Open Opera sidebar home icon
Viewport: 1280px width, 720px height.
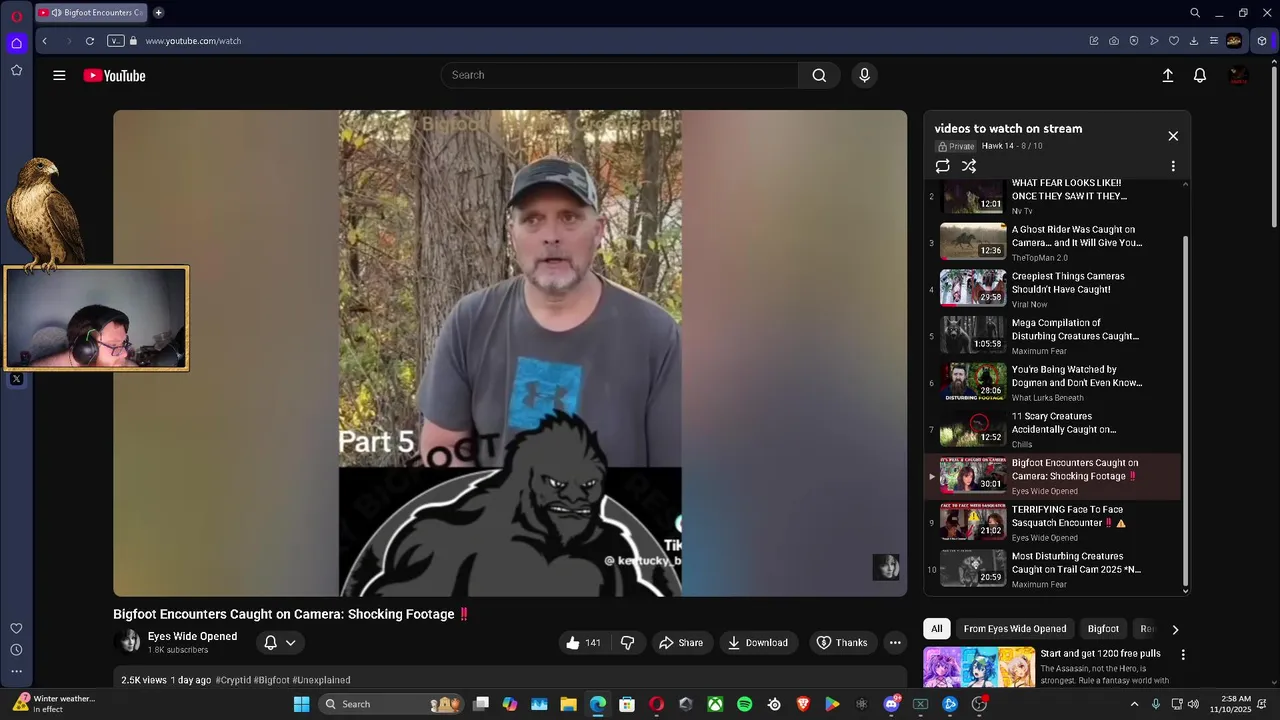(16, 43)
